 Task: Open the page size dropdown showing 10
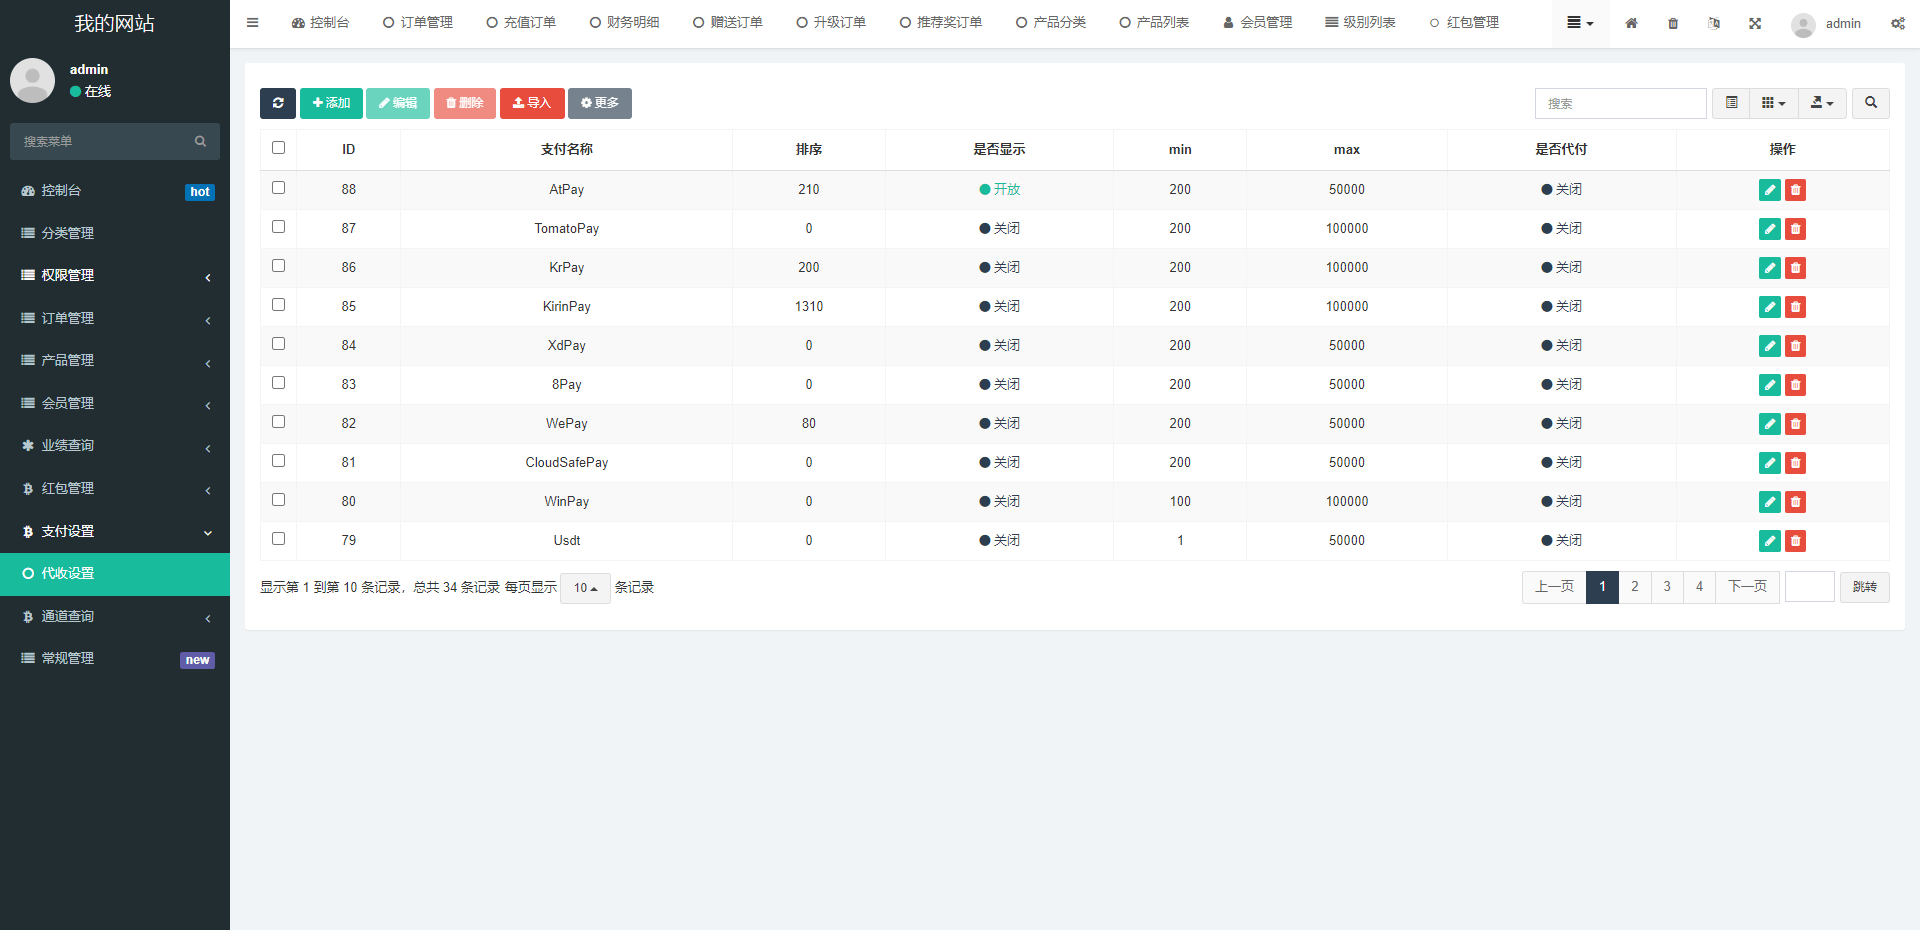click(585, 588)
